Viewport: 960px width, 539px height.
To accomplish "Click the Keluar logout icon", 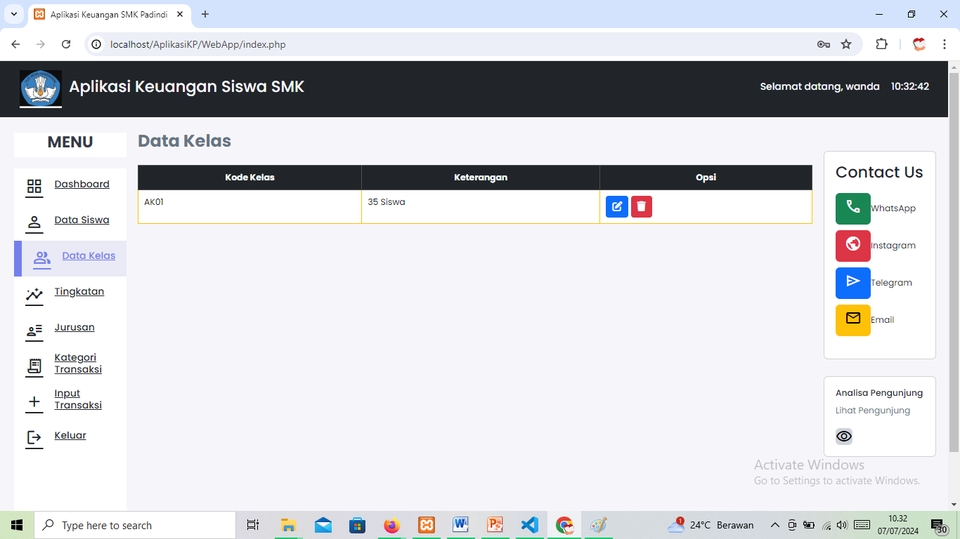I will (34, 437).
